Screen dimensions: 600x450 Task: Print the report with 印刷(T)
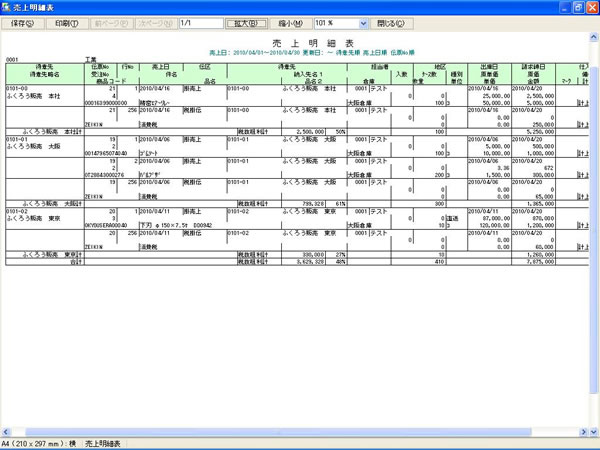click(67, 24)
